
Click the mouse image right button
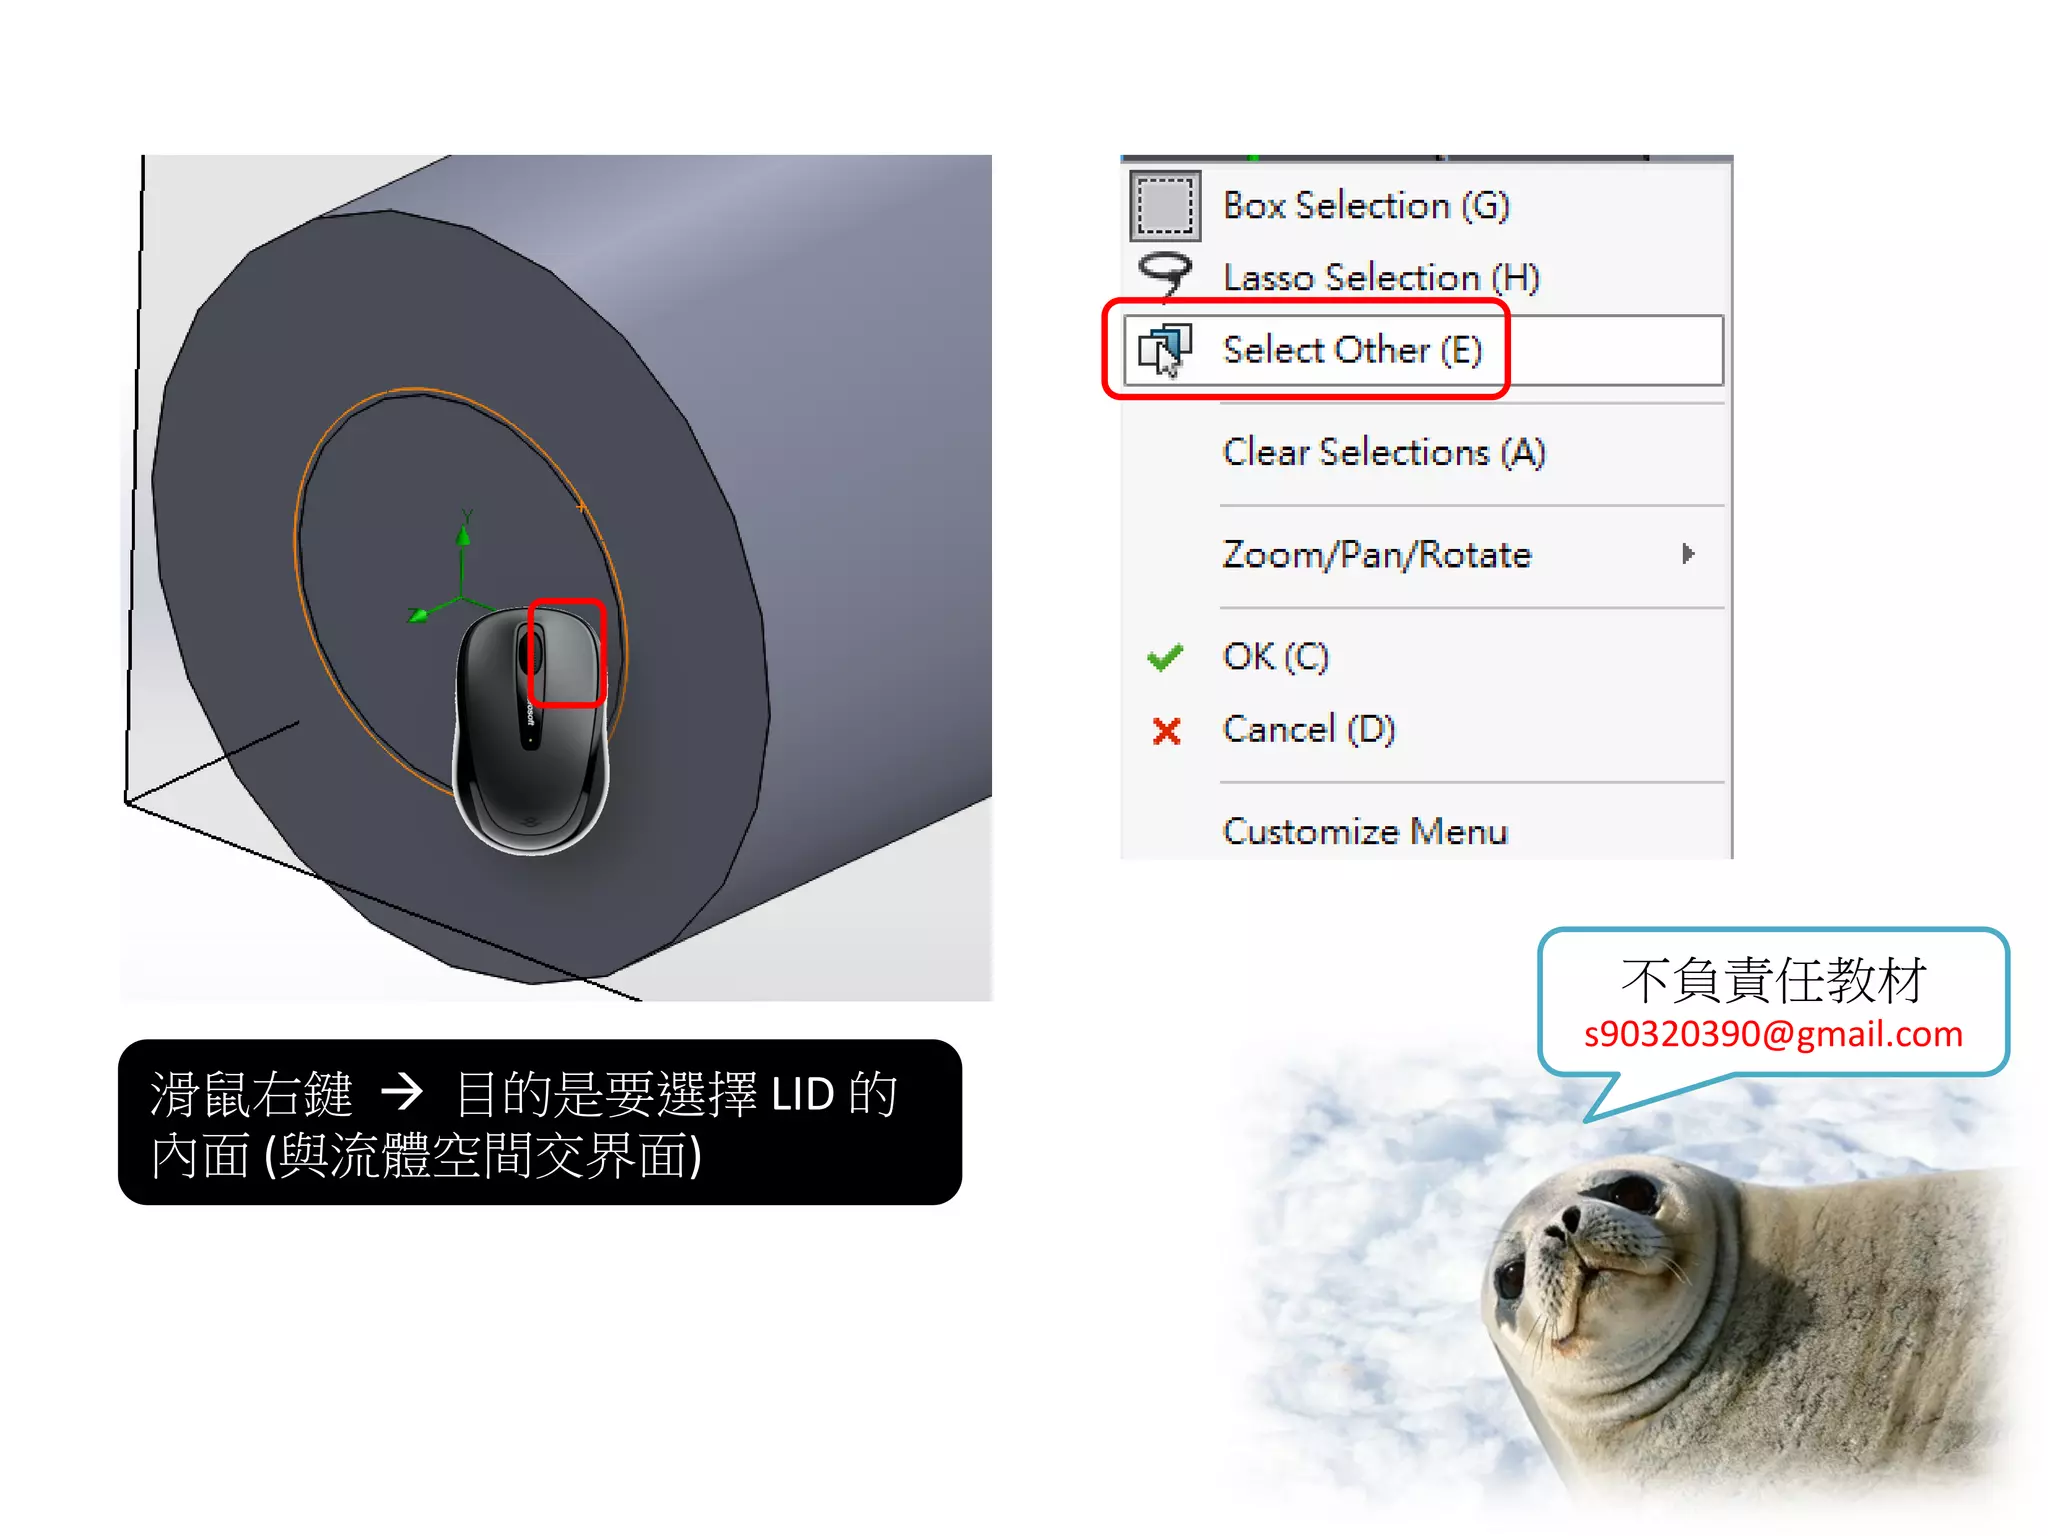click(567, 652)
